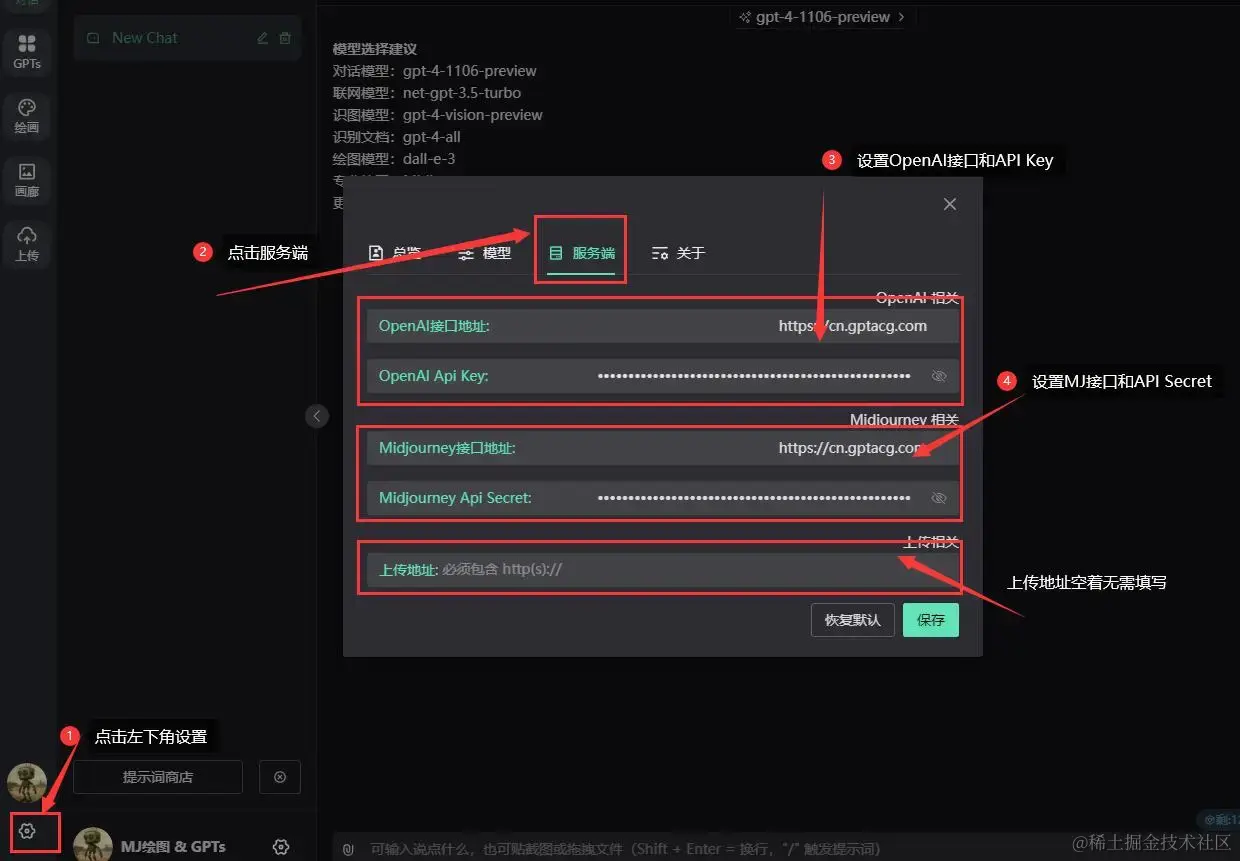Click the text 识别文档: gpt-4-all
Screen dimensions: 1240x861
click(x=397, y=137)
